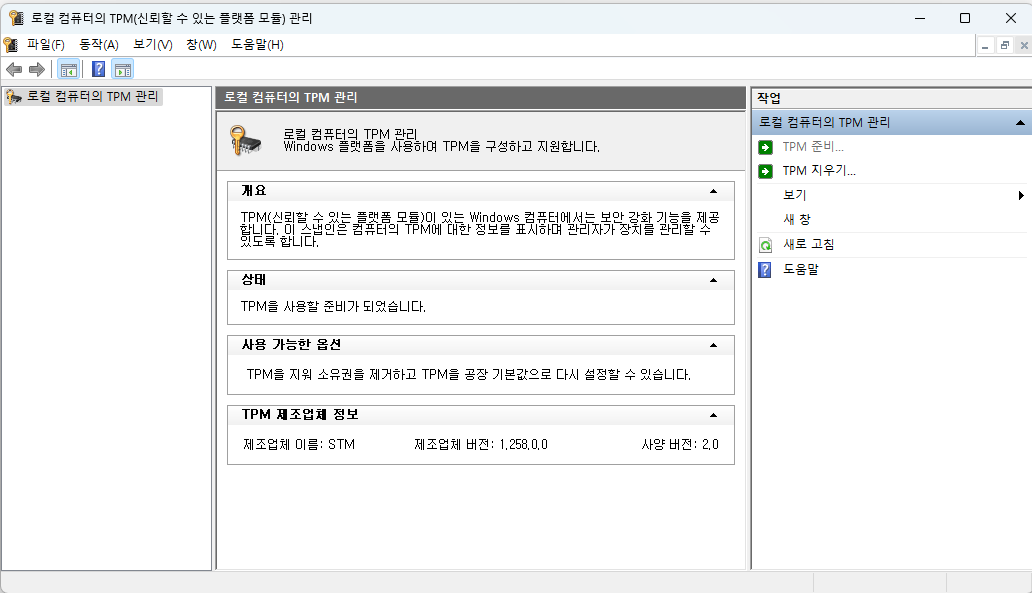Close the inner MDI child window
The height and width of the screenshot is (593, 1032).
coord(1023,45)
